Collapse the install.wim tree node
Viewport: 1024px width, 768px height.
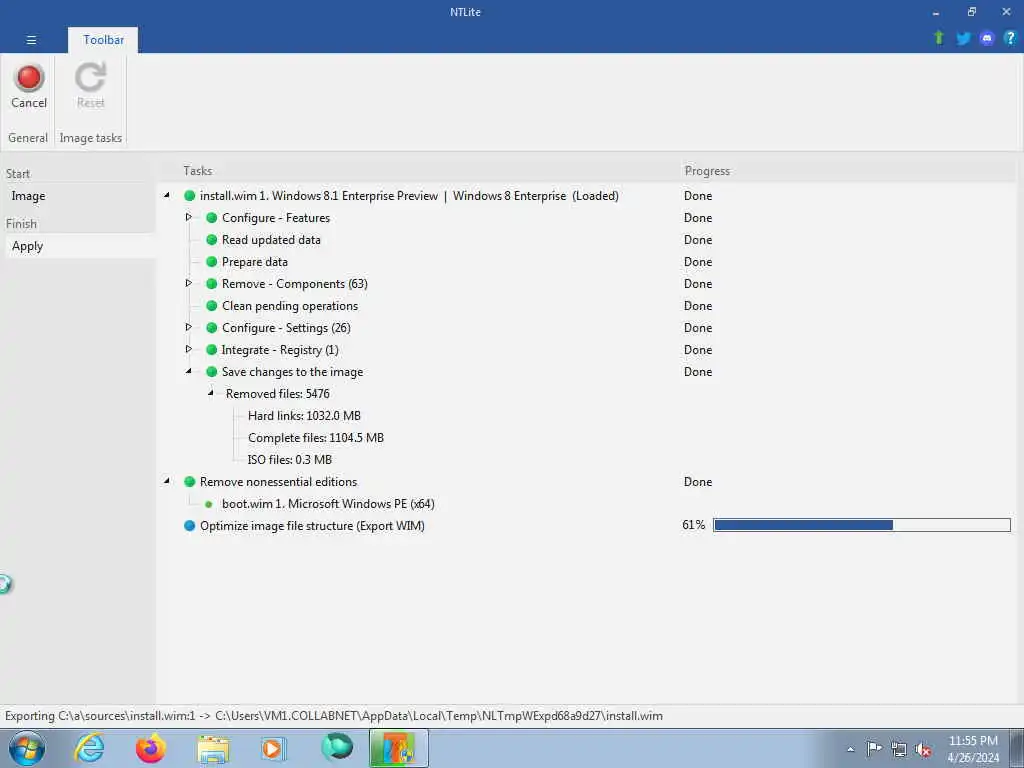[x=167, y=195]
